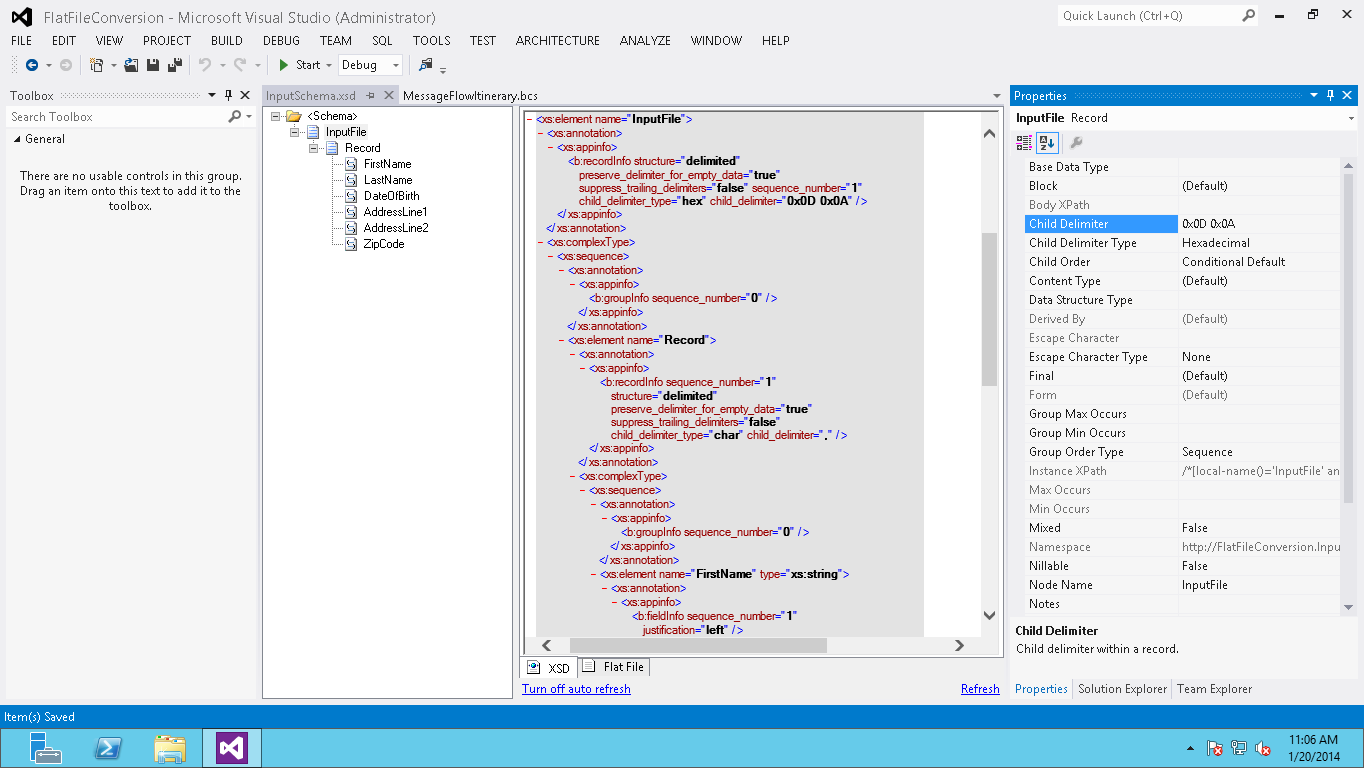
Task: Collapse the InputFile tree node
Action: click(x=295, y=132)
